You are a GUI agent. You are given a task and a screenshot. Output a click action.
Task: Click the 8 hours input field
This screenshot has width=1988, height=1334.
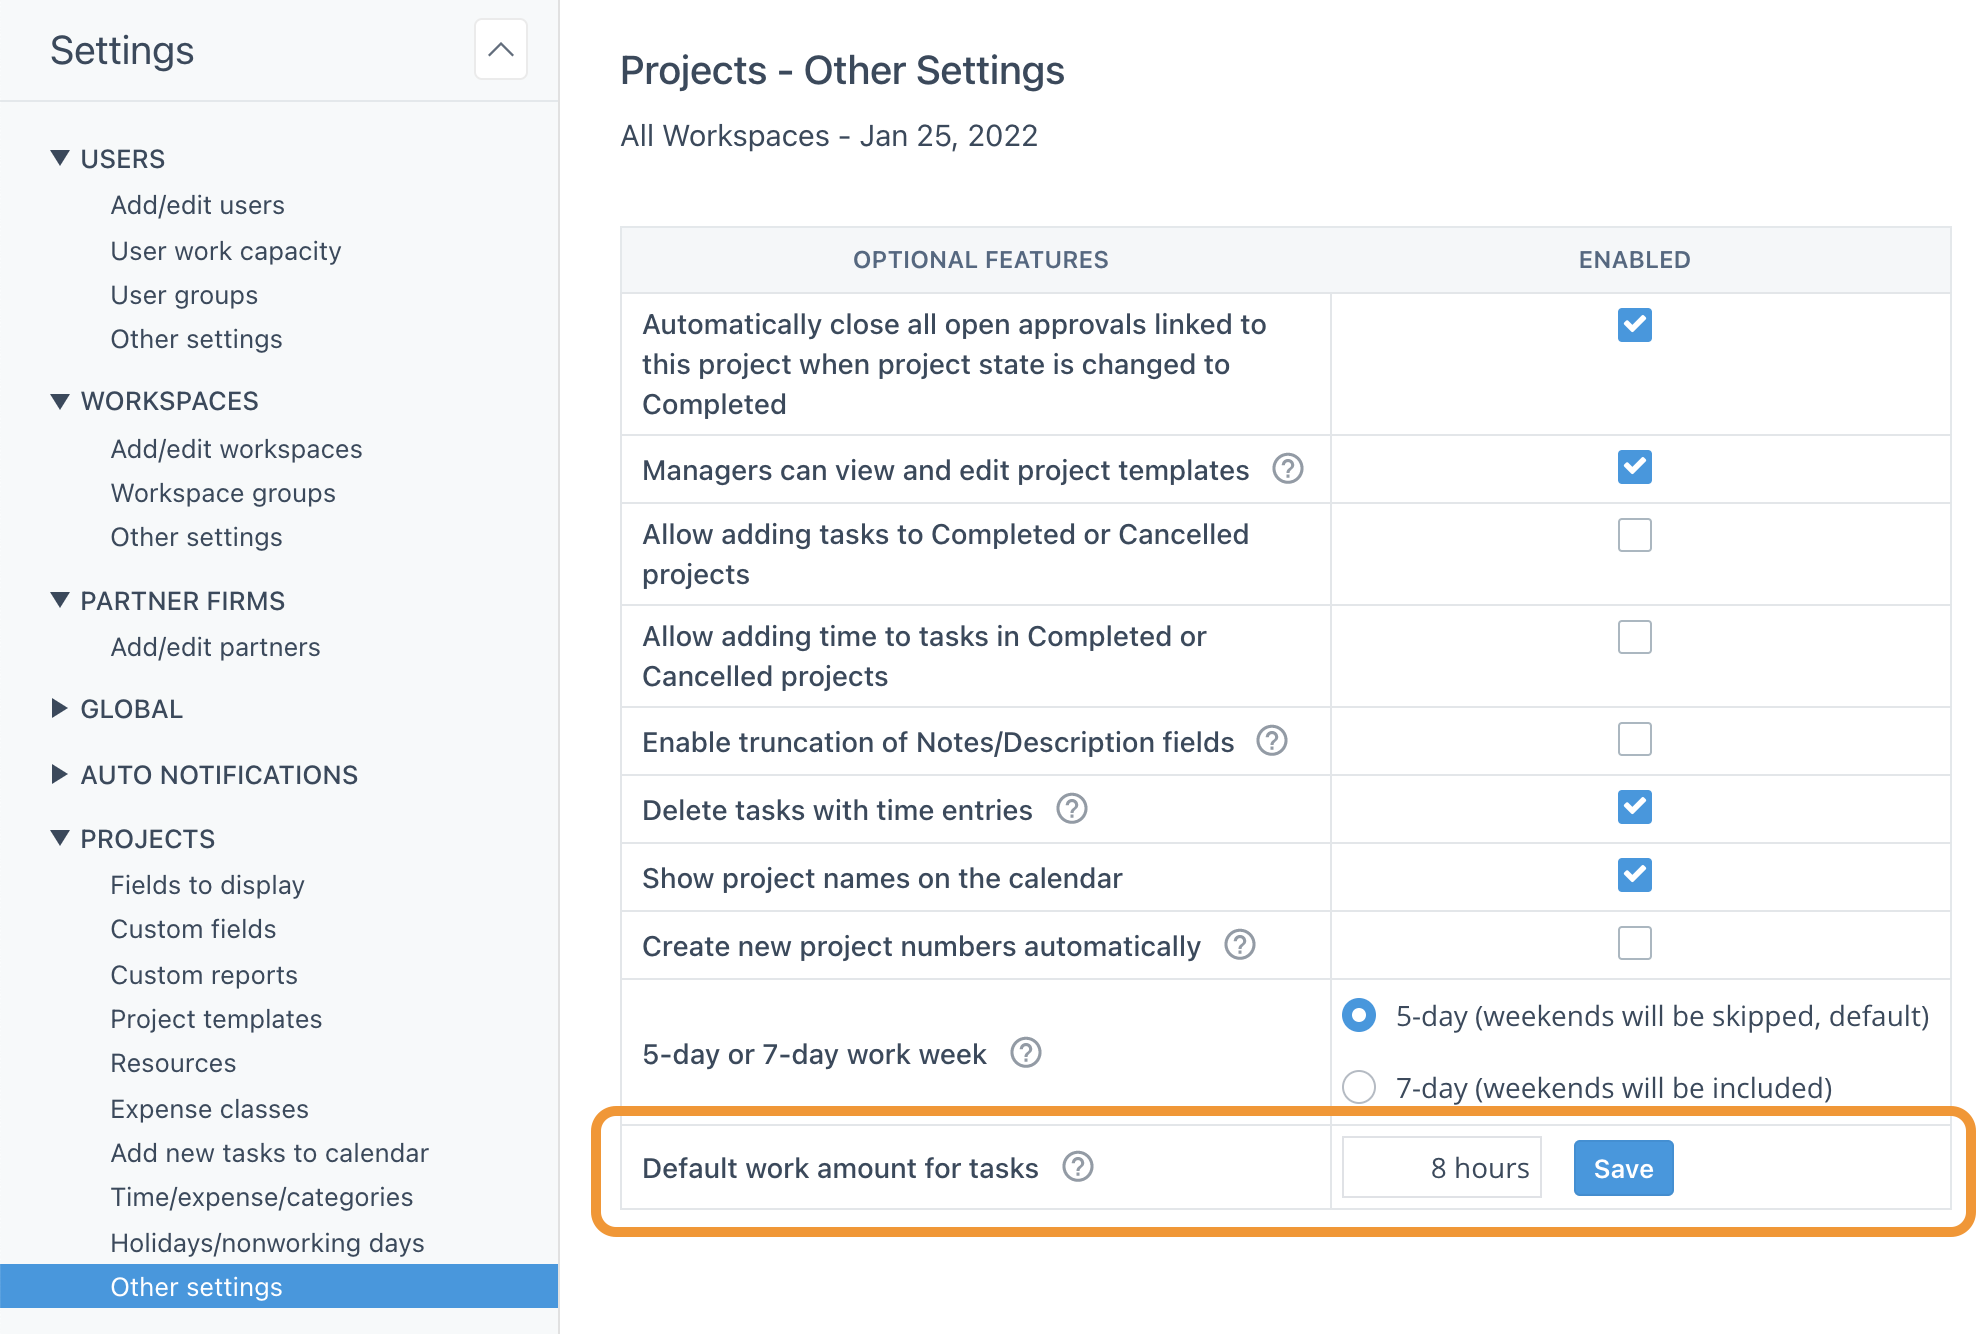click(1441, 1167)
